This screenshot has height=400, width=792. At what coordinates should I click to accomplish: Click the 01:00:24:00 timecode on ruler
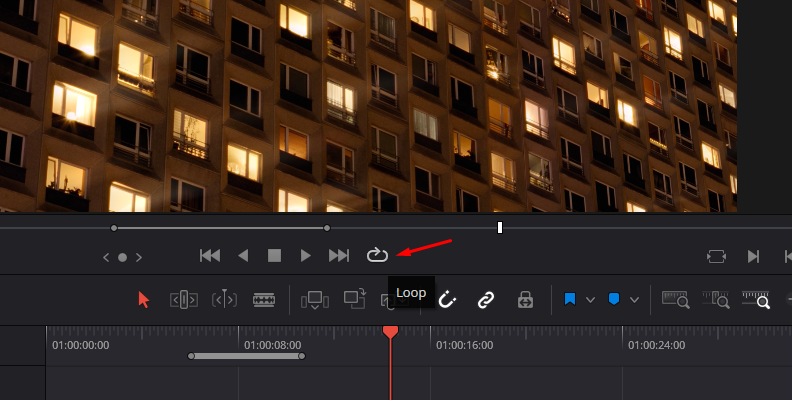657,345
